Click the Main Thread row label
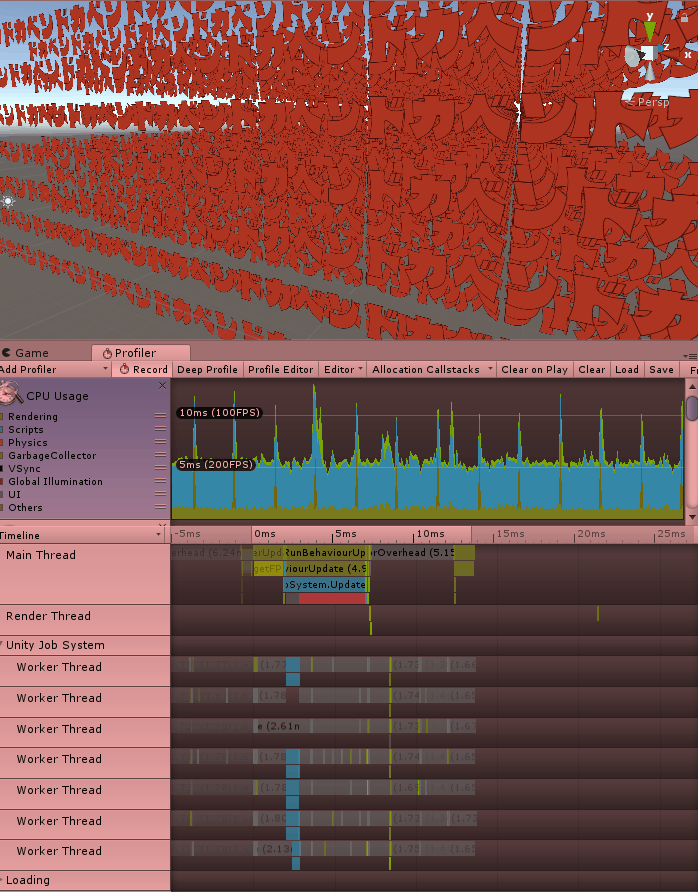The height and width of the screenshot is (892, 698). pos(41,555)
